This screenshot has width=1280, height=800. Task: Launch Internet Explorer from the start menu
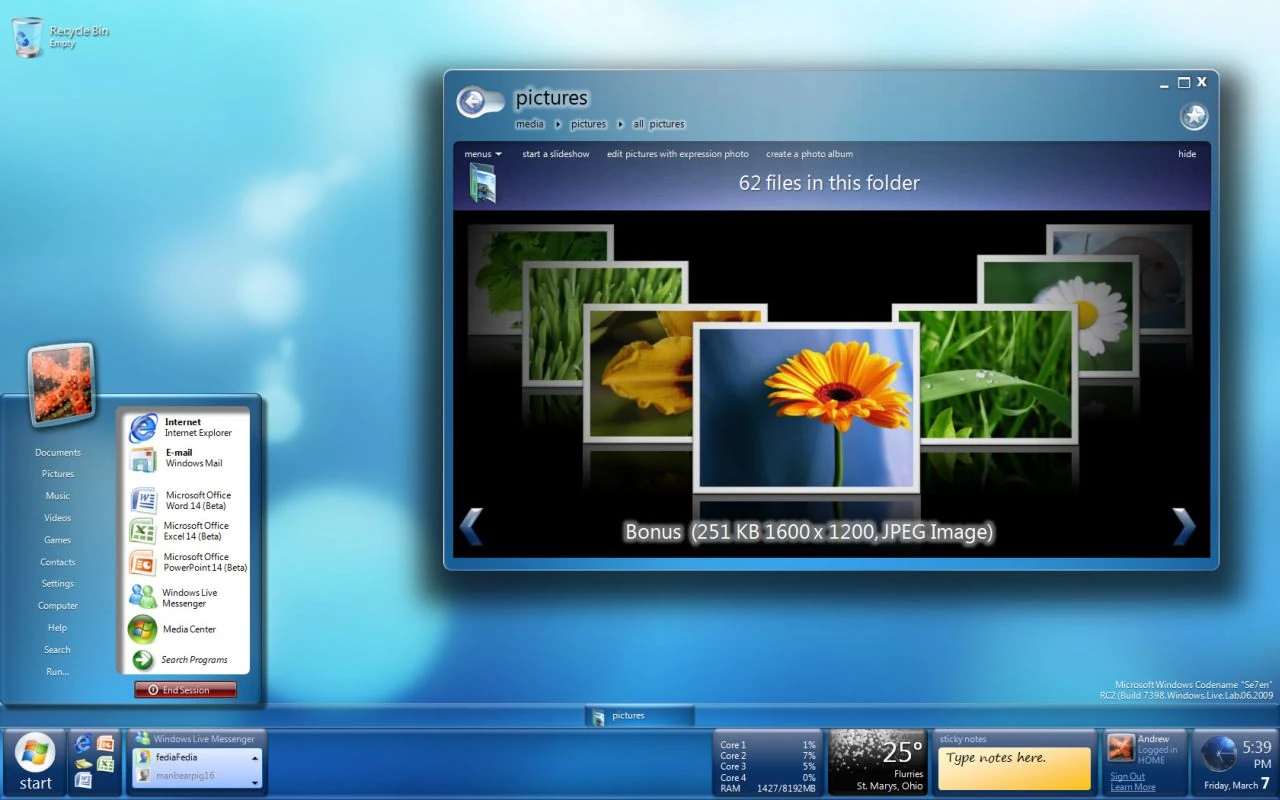[143, 428]
